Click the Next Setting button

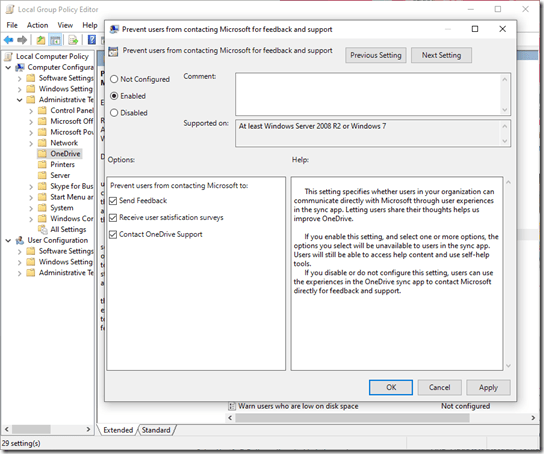point(441,55)
